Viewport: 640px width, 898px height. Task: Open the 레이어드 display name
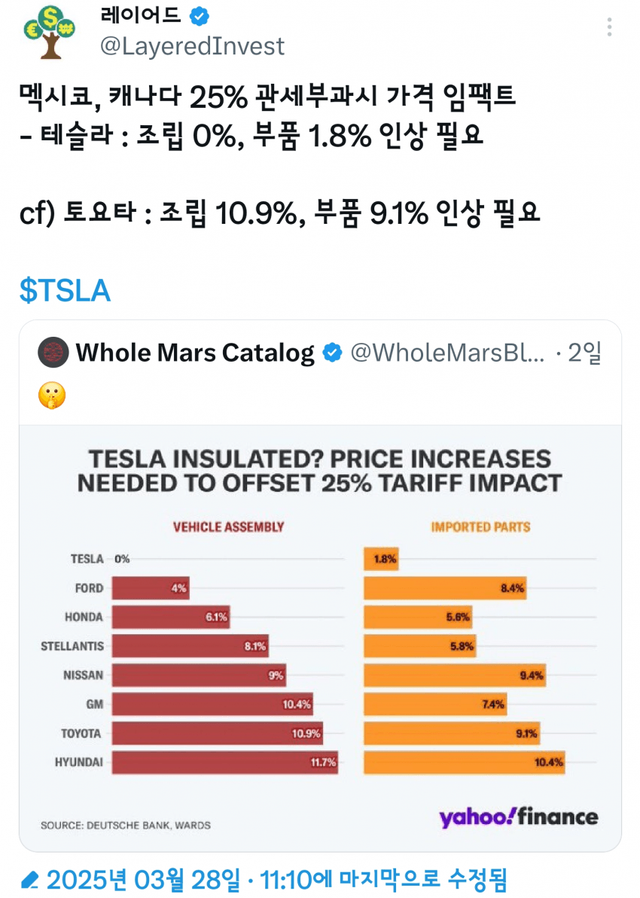coord(139,16)
